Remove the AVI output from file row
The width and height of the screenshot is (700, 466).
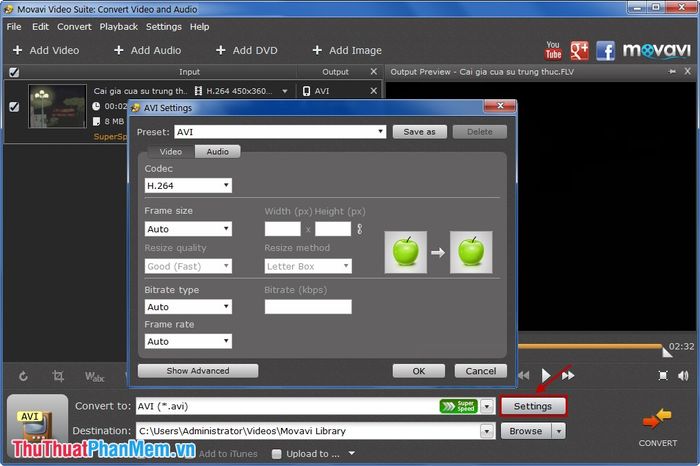[374, 91]
